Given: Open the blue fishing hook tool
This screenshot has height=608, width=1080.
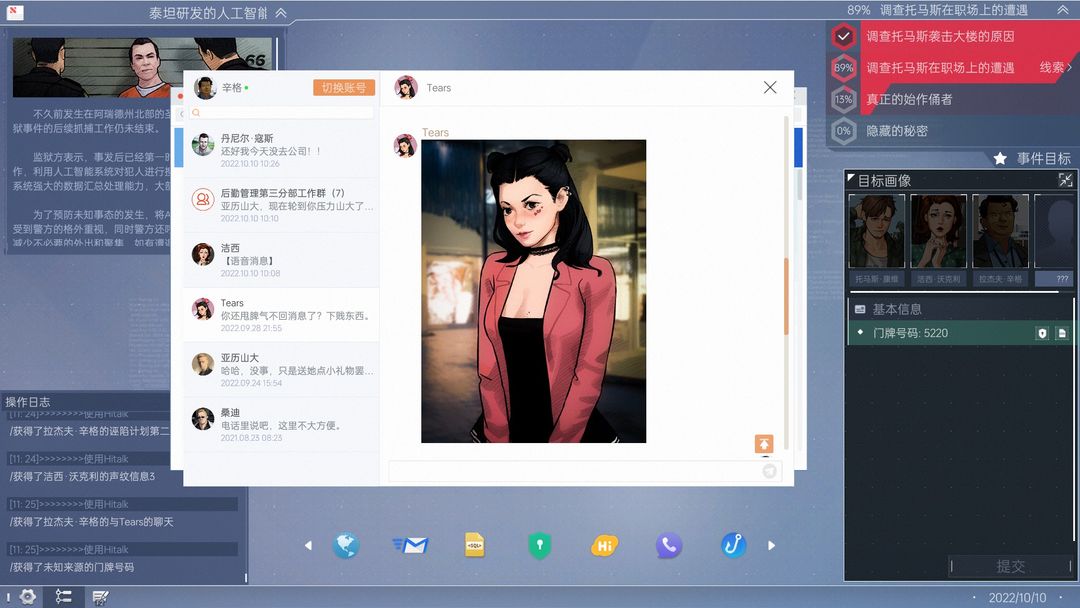Looking at the screenshot, I should 734,545.
